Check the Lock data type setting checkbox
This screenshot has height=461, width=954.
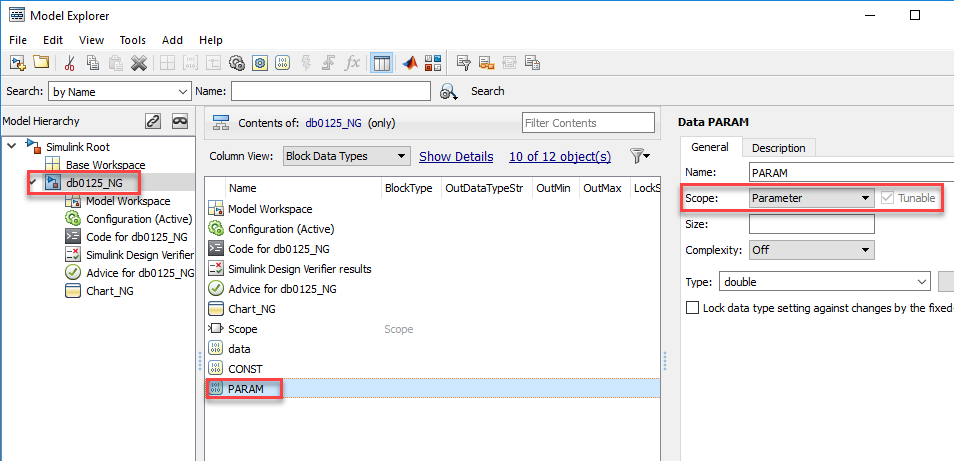pyautogui.click(x=692, y=308)
